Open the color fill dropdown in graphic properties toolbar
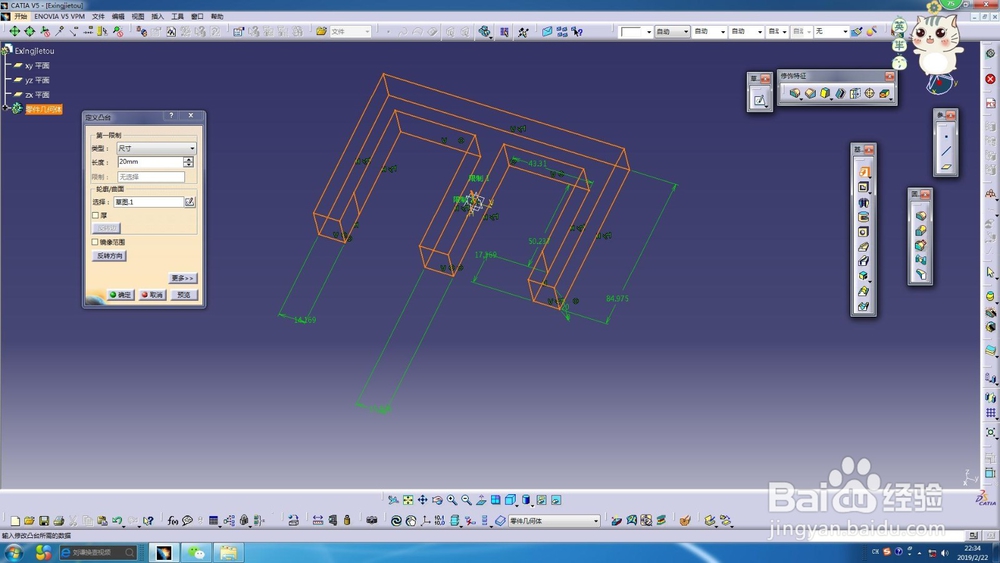Image resolution: width=1000 pixels, height=563 pixels. click(636, 31)
